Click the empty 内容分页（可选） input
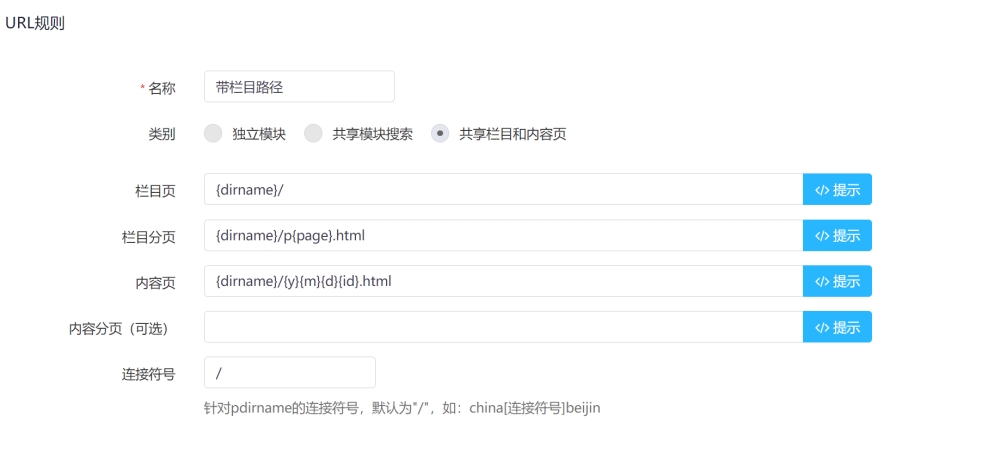The height and width of the screenshot is (461, 1000). point(503,327)
